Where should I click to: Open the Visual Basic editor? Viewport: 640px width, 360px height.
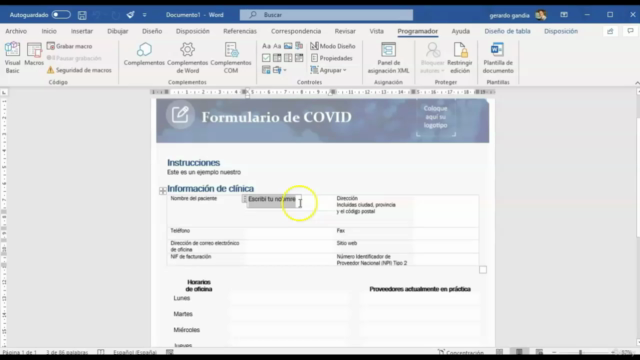pyautogui.click(x=12, y=58)
